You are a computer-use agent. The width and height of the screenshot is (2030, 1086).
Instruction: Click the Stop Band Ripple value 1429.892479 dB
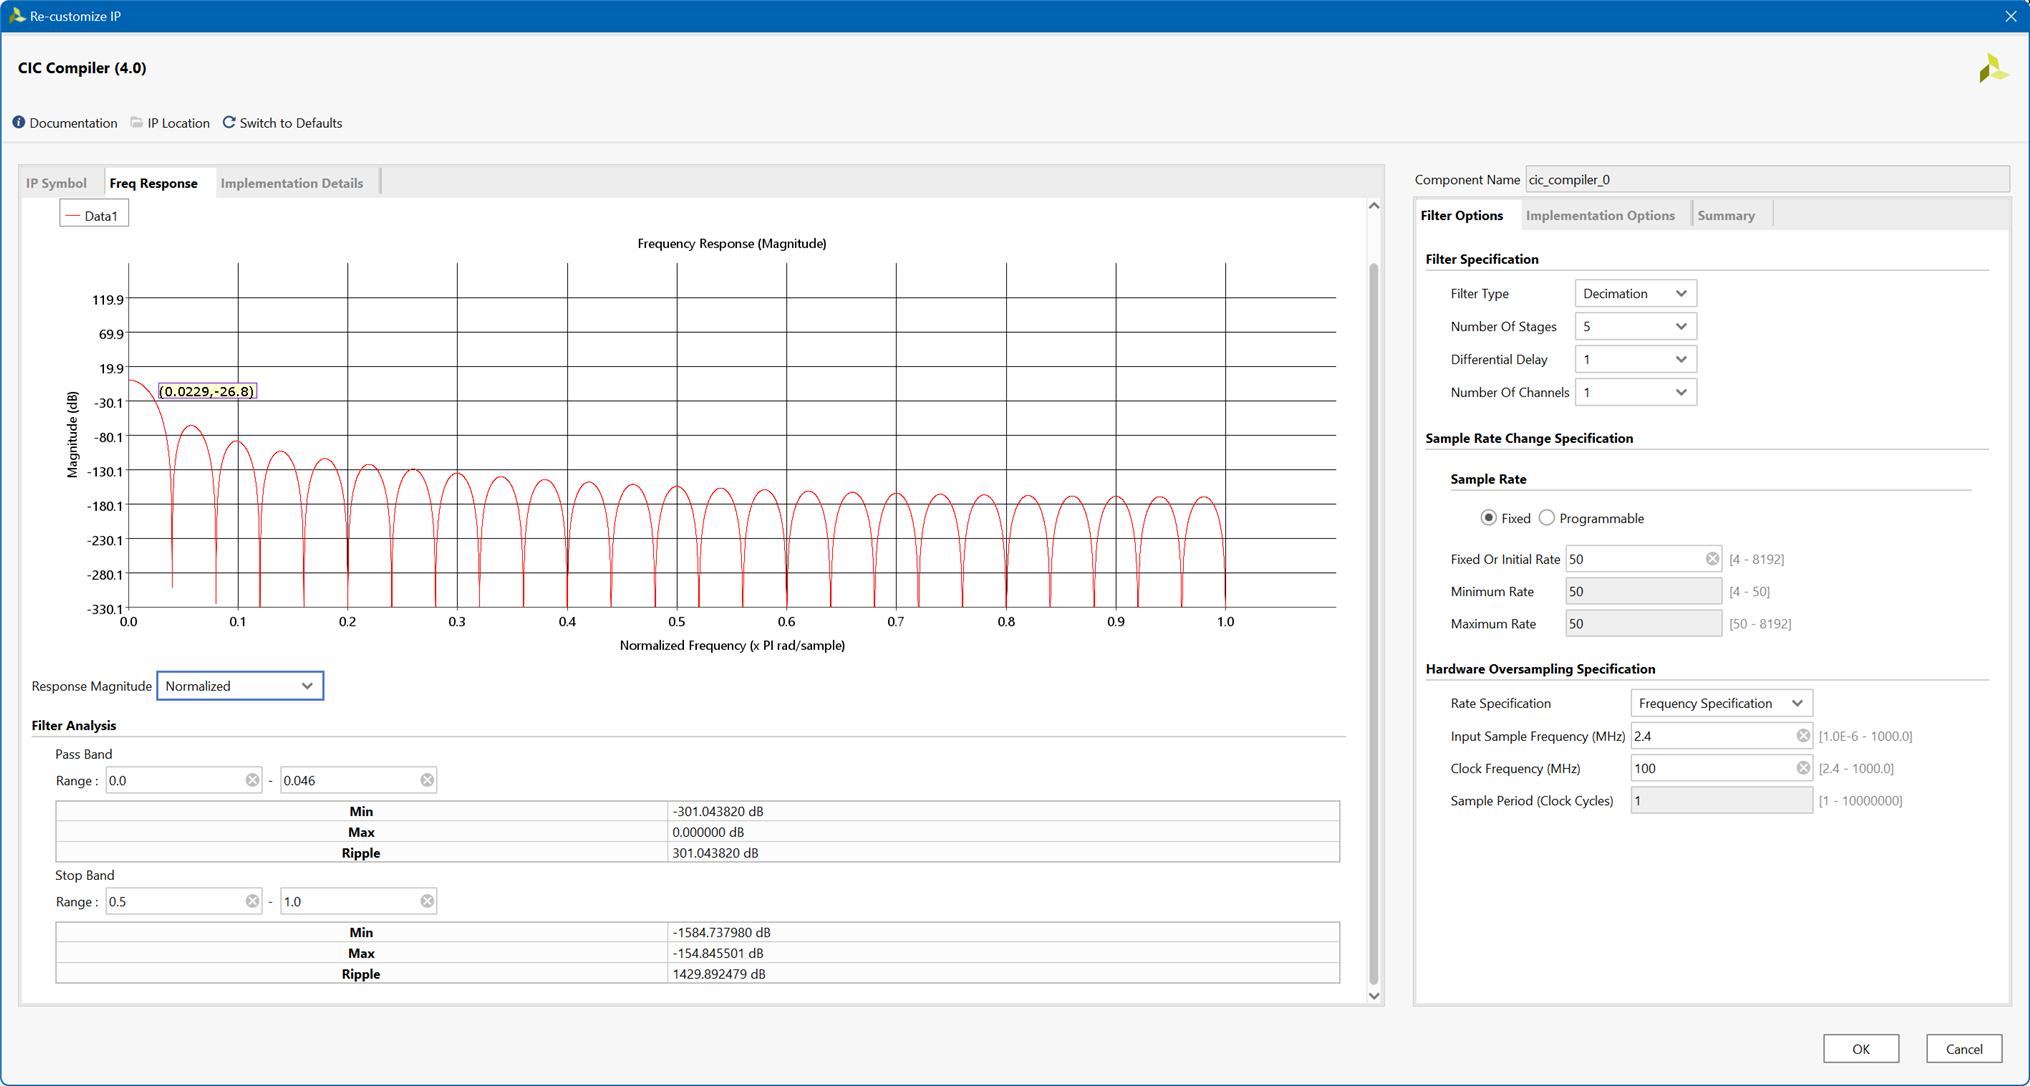pos(719,974)
